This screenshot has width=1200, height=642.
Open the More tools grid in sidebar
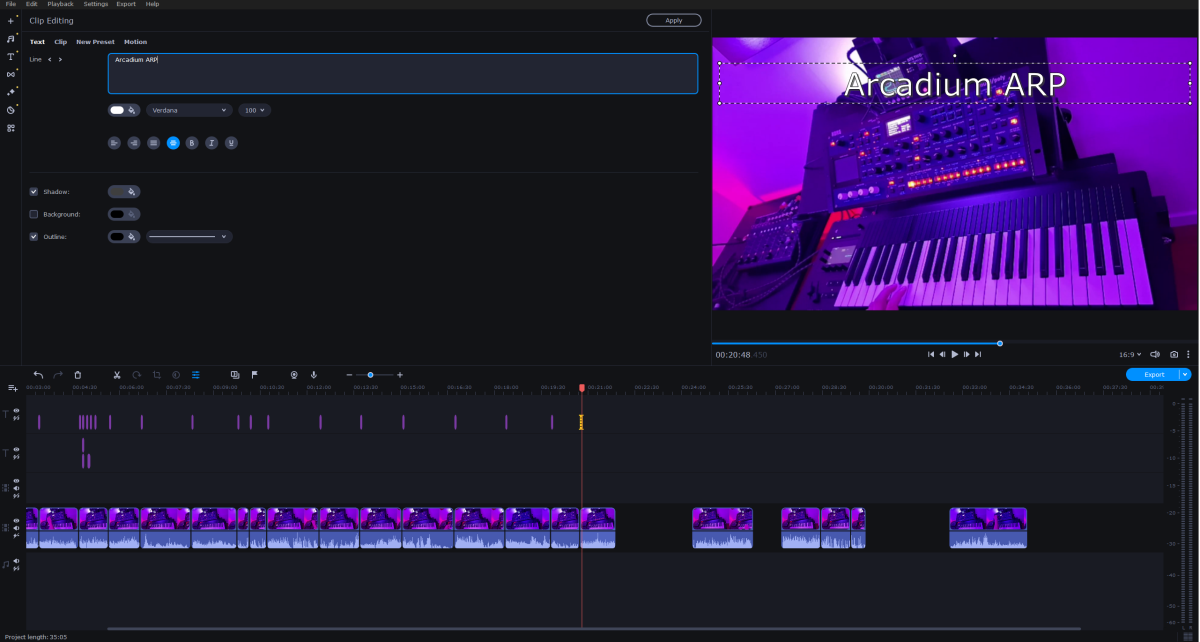(11, 128)
